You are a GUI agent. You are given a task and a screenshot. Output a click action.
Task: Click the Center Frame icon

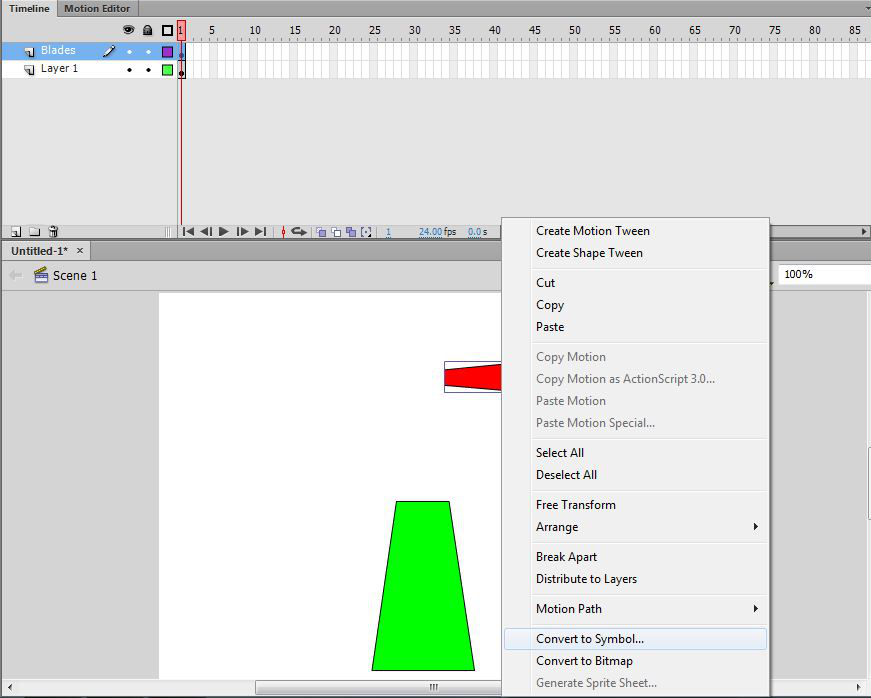(x=283, y=232)
